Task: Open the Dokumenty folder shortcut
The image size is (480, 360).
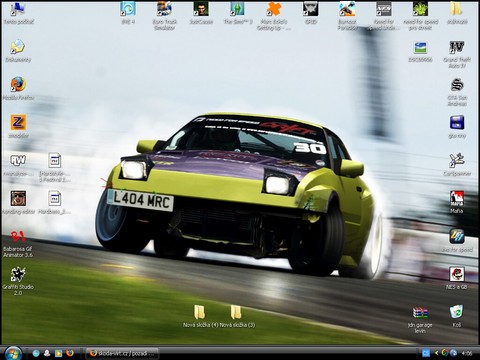Action: (x=18, y=47)
